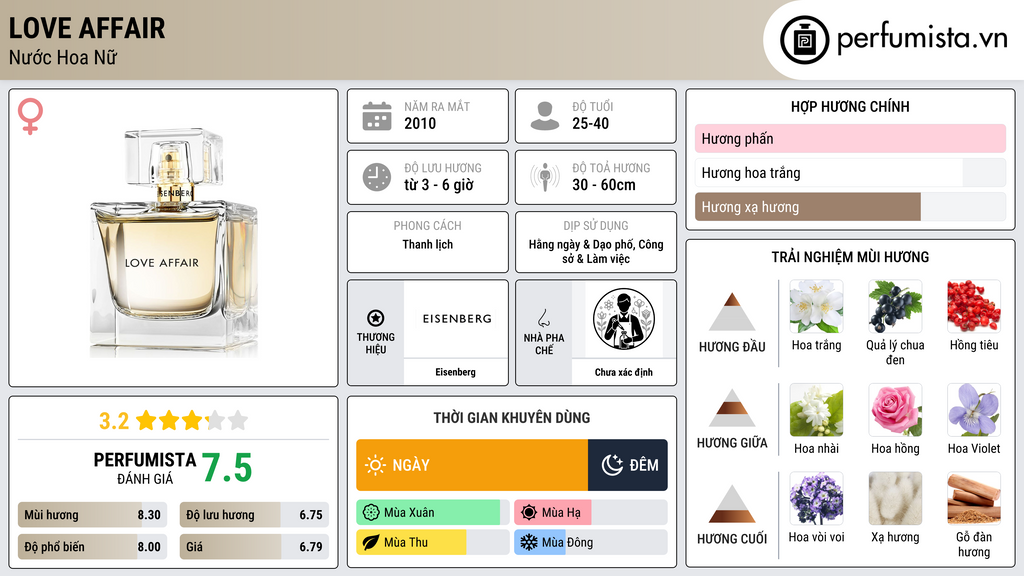The width and height of the screenshot is (1024, 576).
Task: Click the clock icon for Độ lưu hương
Action: (377, 177)
